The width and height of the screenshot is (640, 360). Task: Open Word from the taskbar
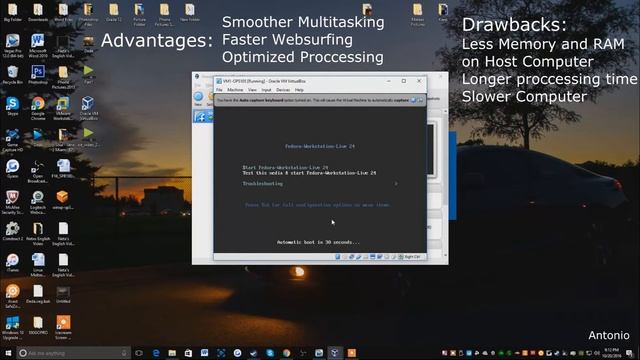tap(204, 353)
